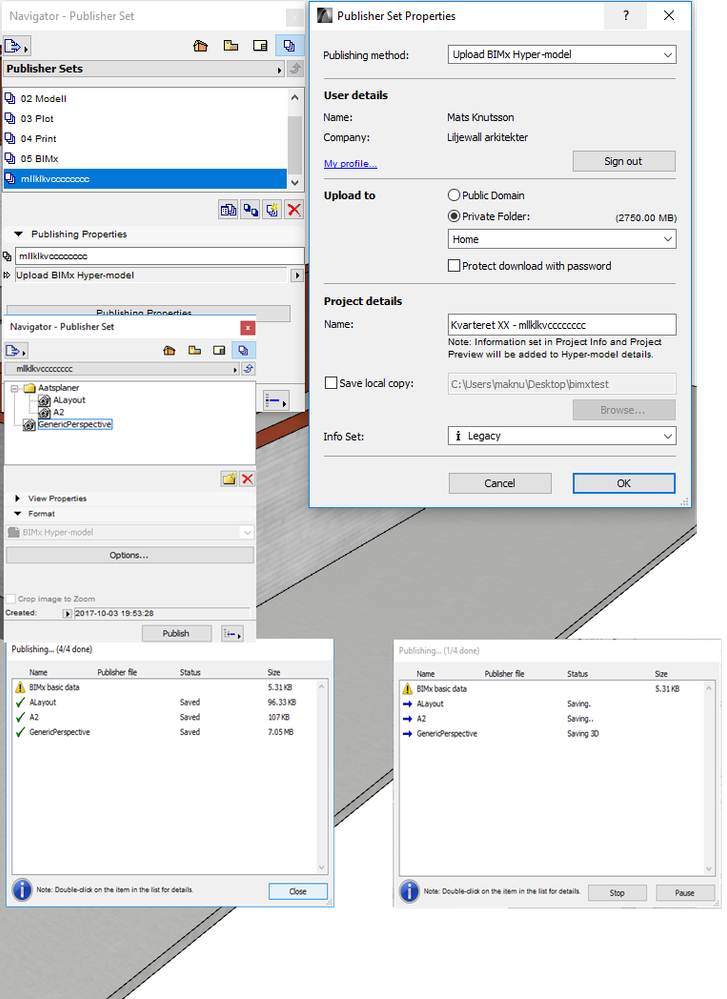Toggle Crop image to Zoom checkbox
727x999 pixels.
click(11, 599)
